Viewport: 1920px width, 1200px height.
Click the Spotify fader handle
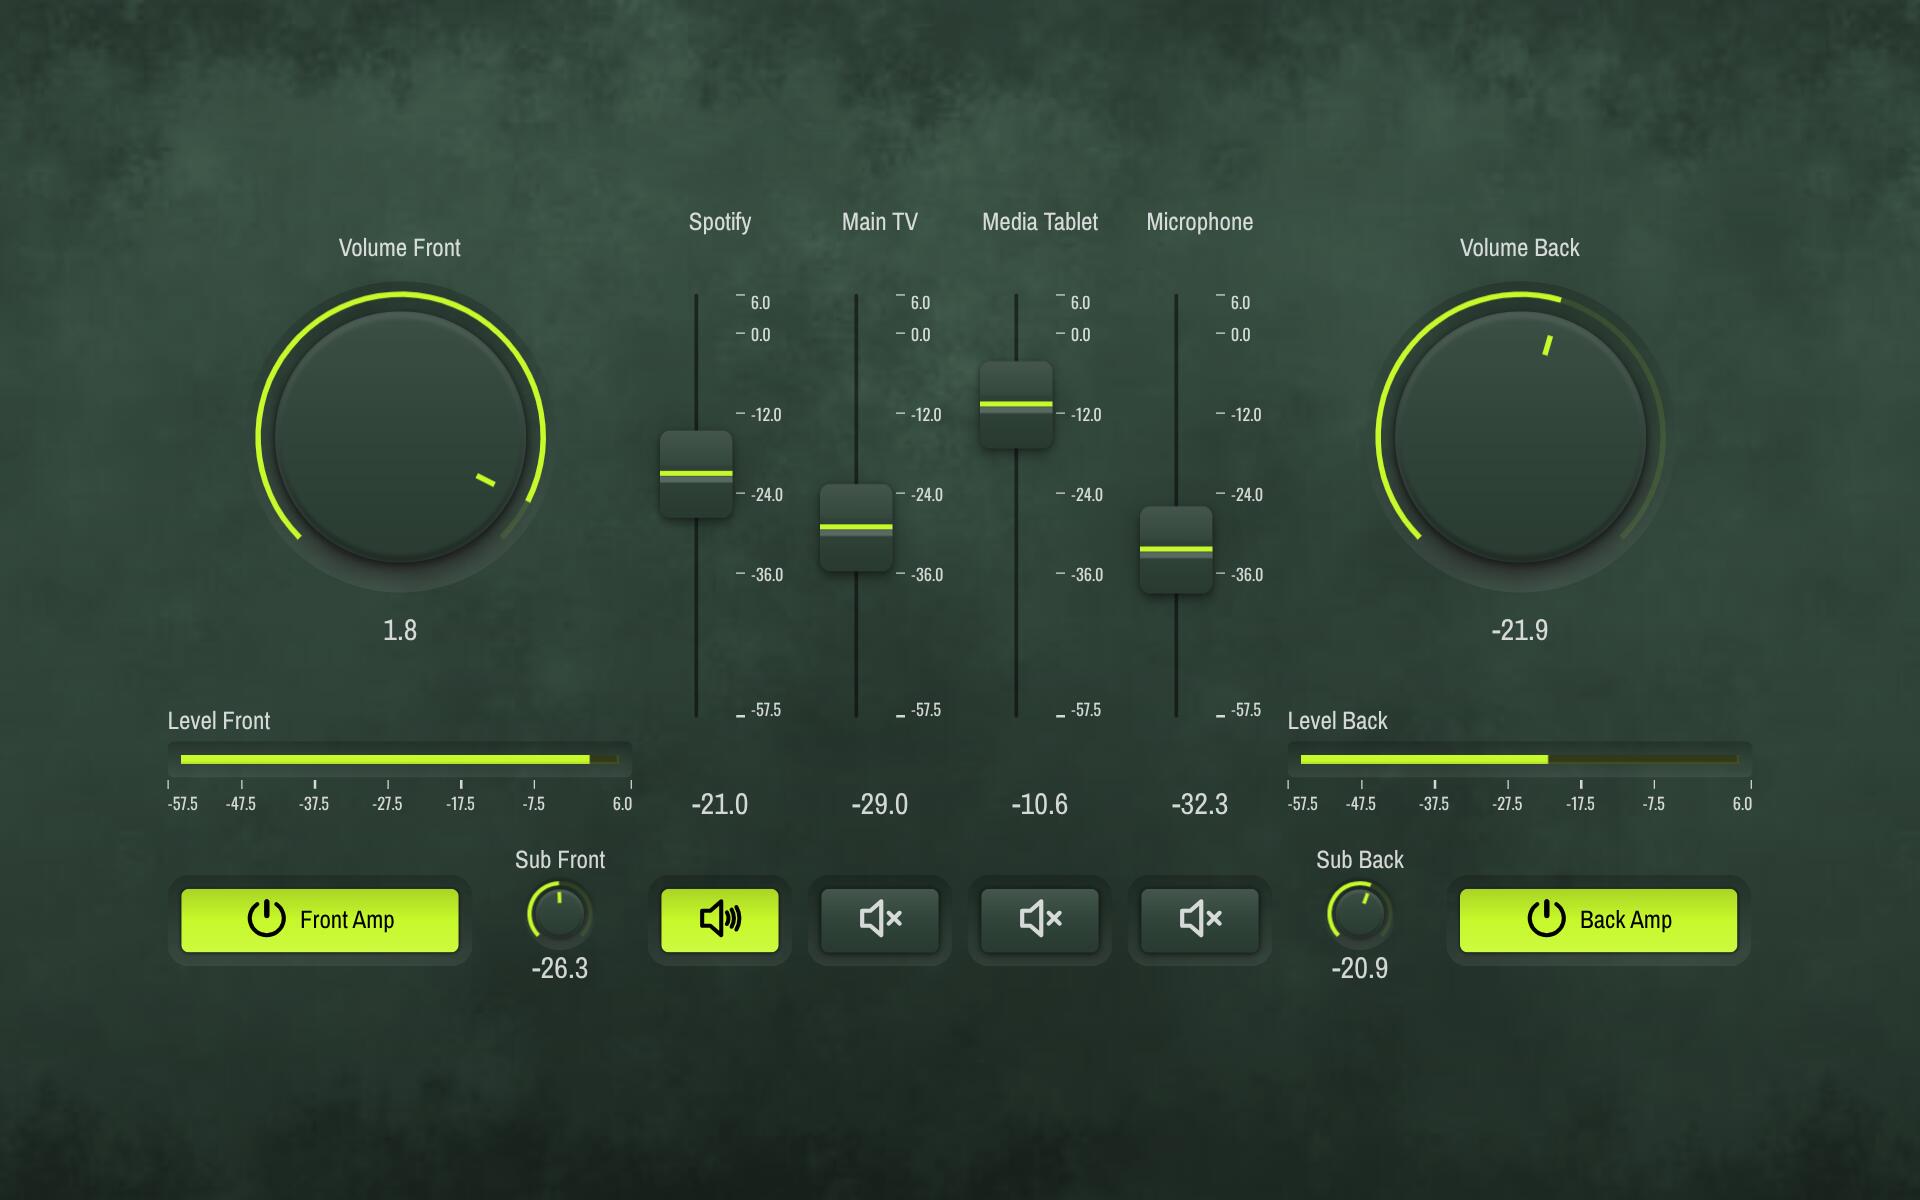(x=696, y=474)
